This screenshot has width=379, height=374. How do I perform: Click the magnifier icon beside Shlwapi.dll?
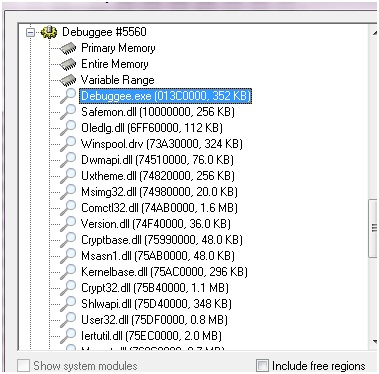click(68, 304)
